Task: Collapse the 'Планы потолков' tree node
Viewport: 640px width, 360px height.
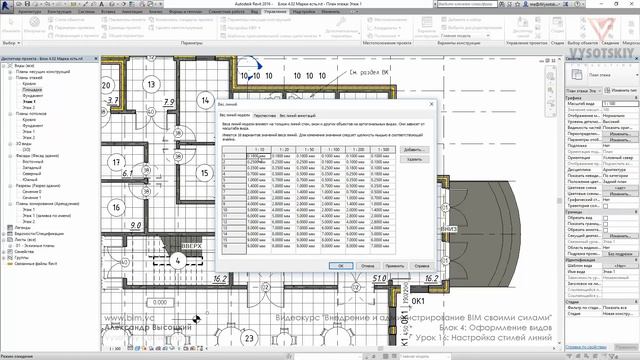Action: click(10, 114)
